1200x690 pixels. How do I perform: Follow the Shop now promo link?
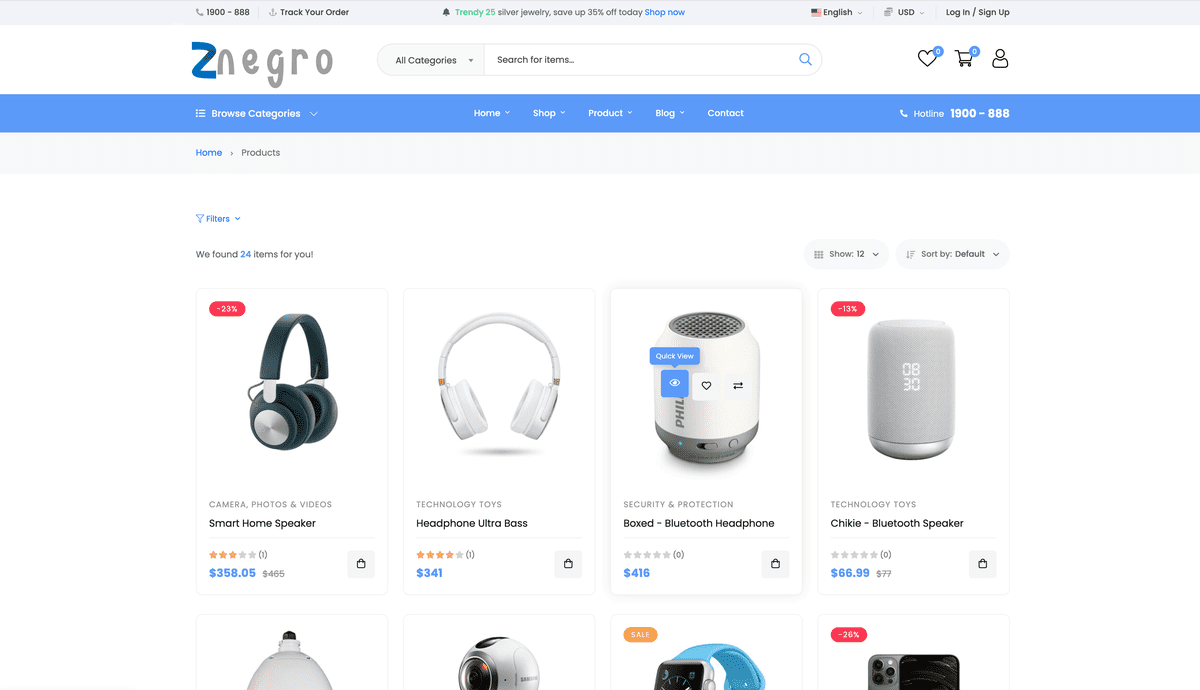pos(665,12)
